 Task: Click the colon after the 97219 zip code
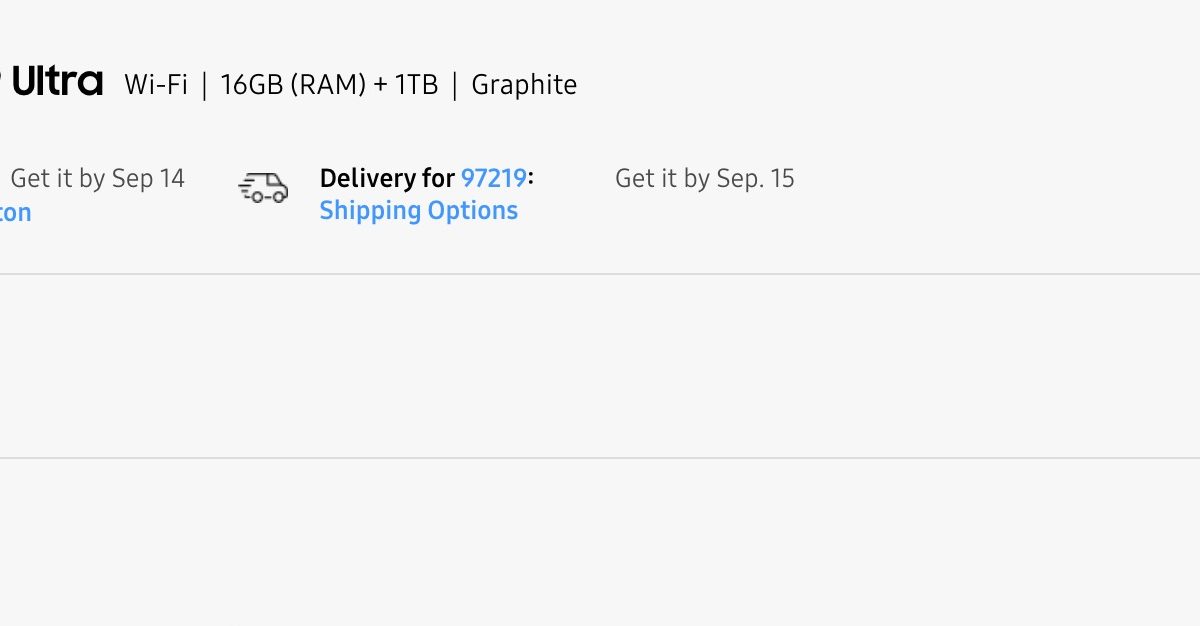pos(531,180)
